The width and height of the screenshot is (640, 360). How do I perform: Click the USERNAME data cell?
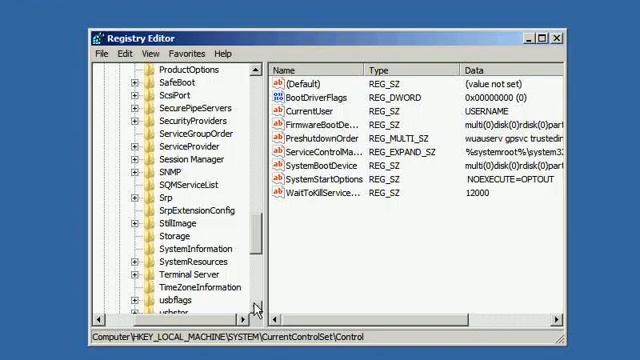pos(487,111)
